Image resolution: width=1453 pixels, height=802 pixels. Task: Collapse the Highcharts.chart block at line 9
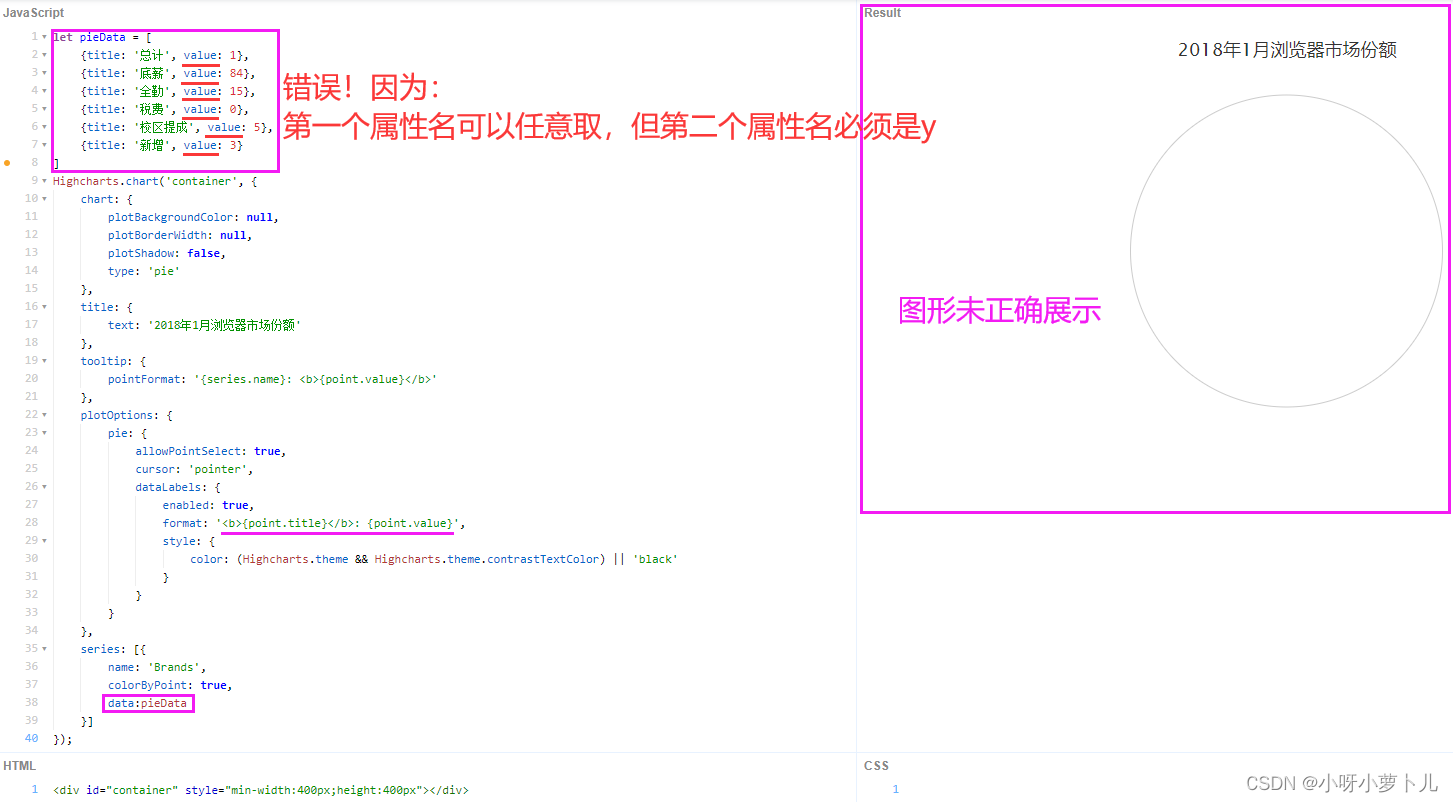pos(44,181)
